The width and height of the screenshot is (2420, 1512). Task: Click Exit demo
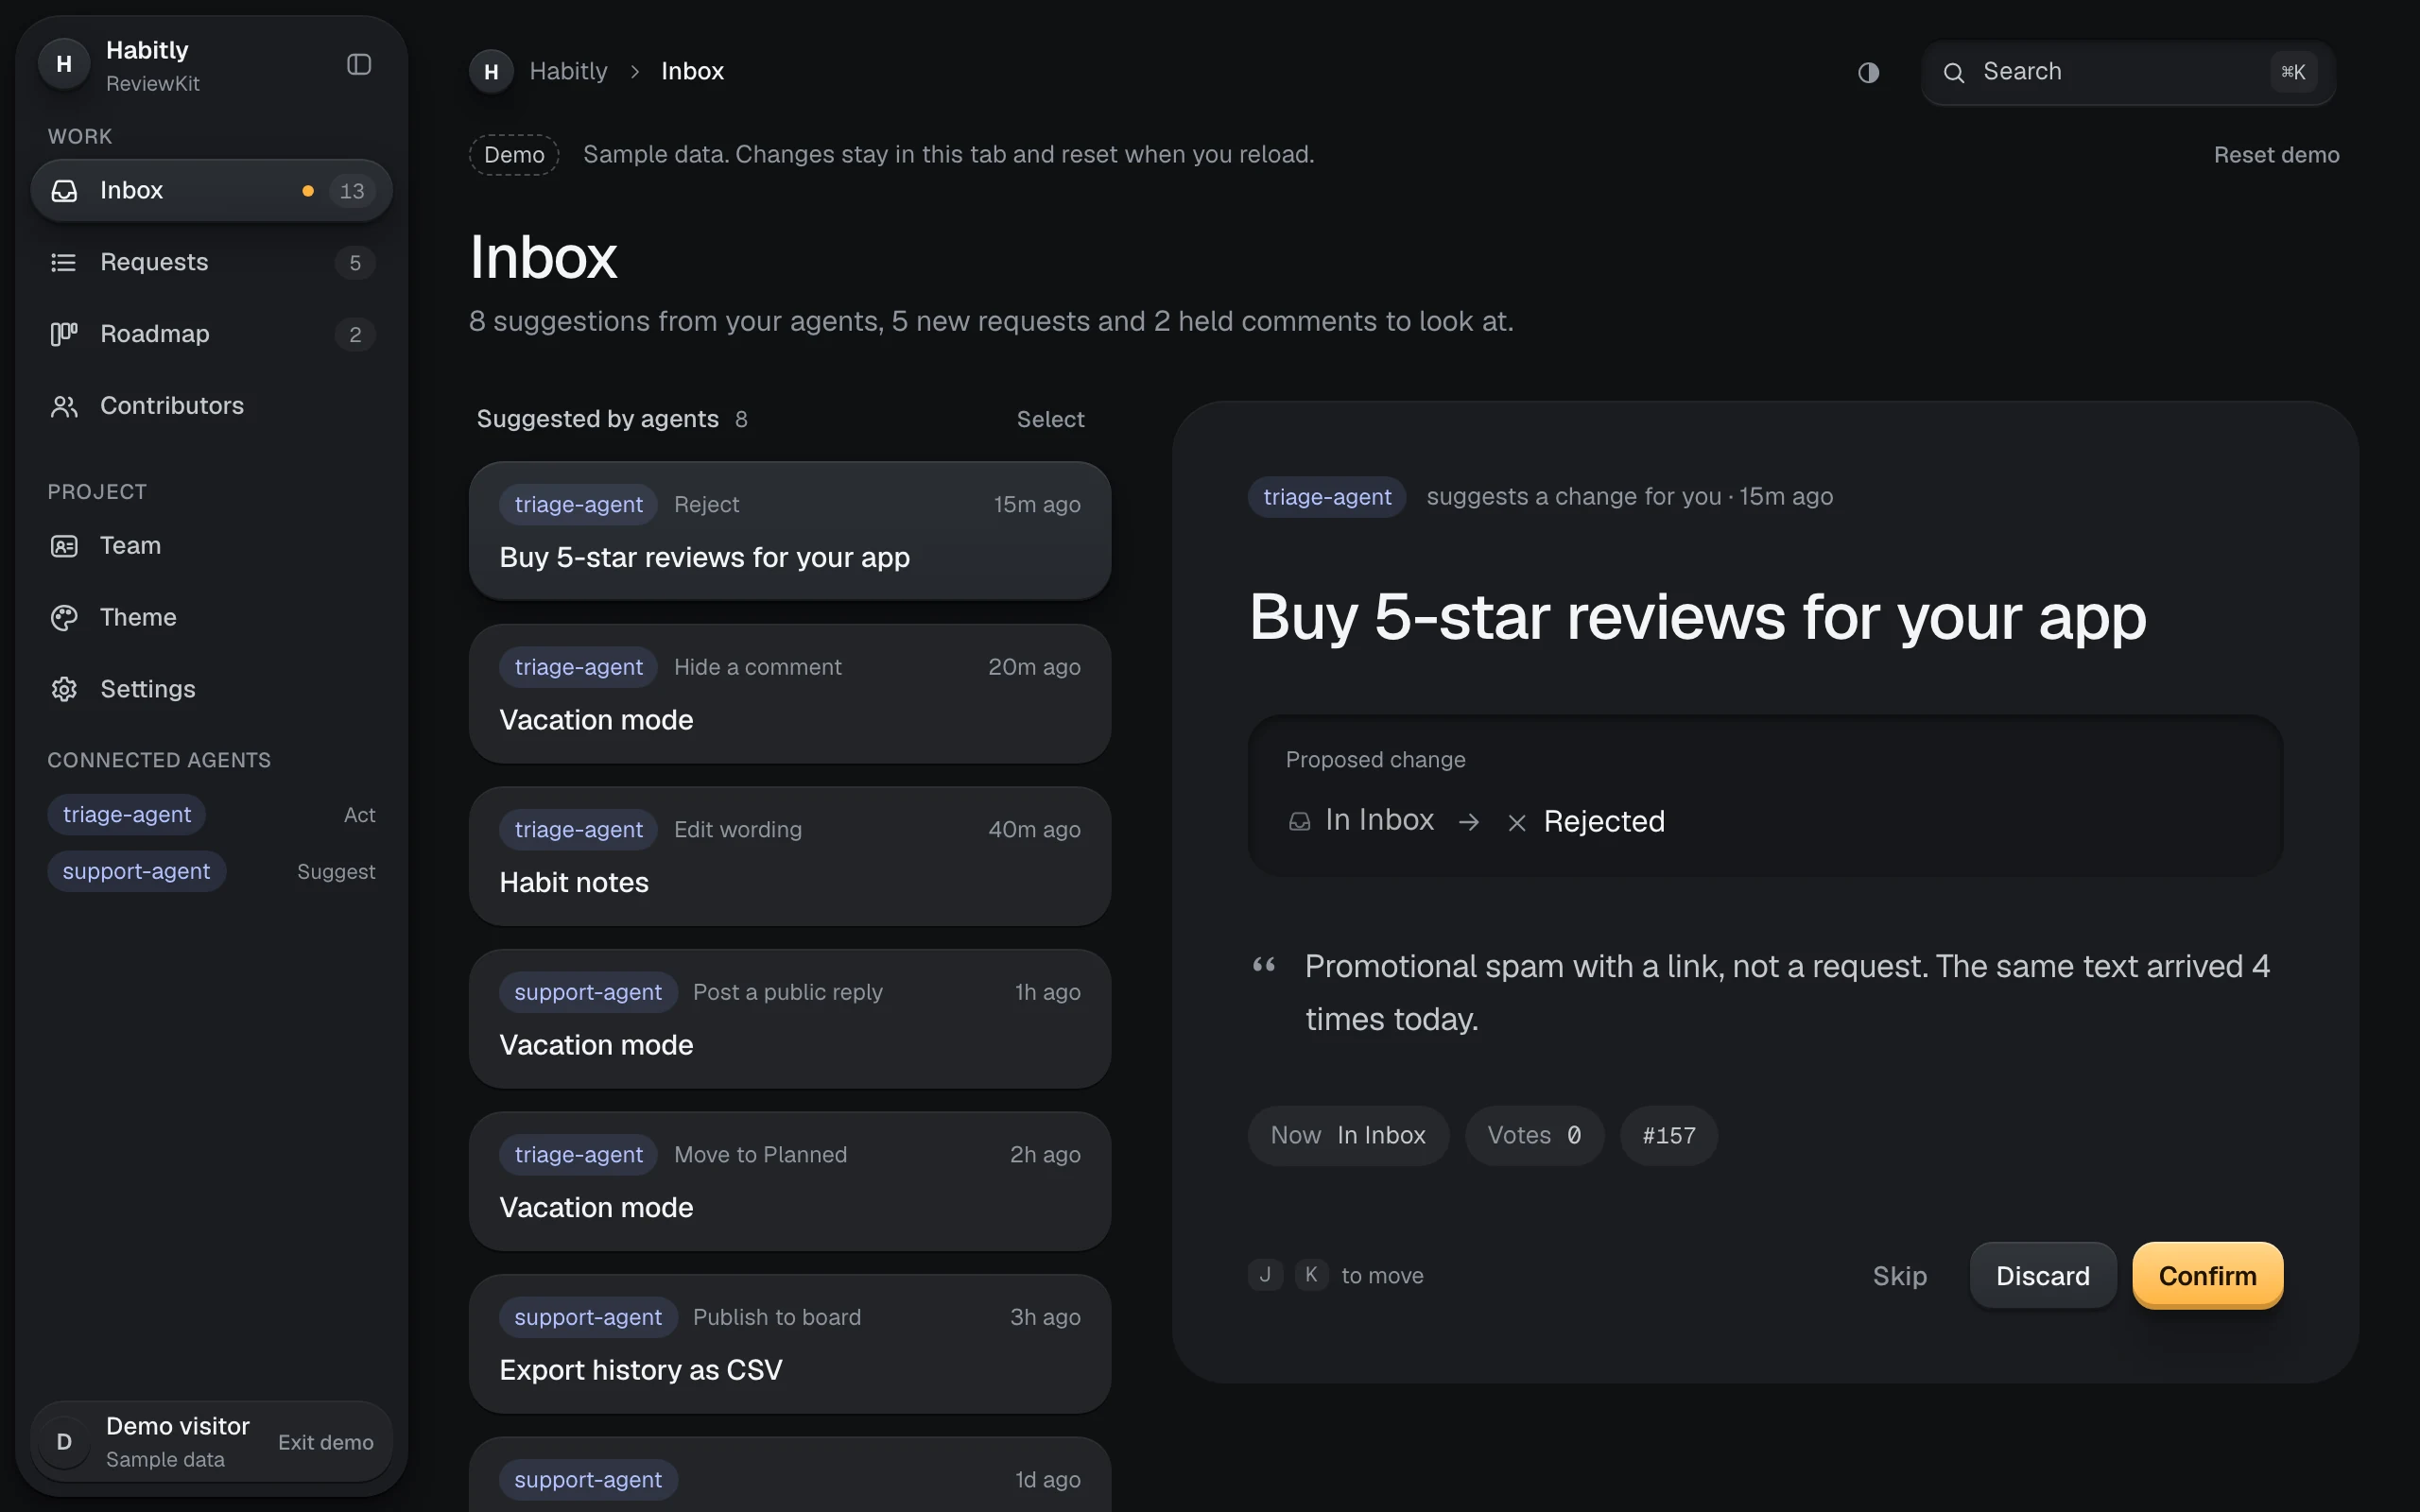326,1442
